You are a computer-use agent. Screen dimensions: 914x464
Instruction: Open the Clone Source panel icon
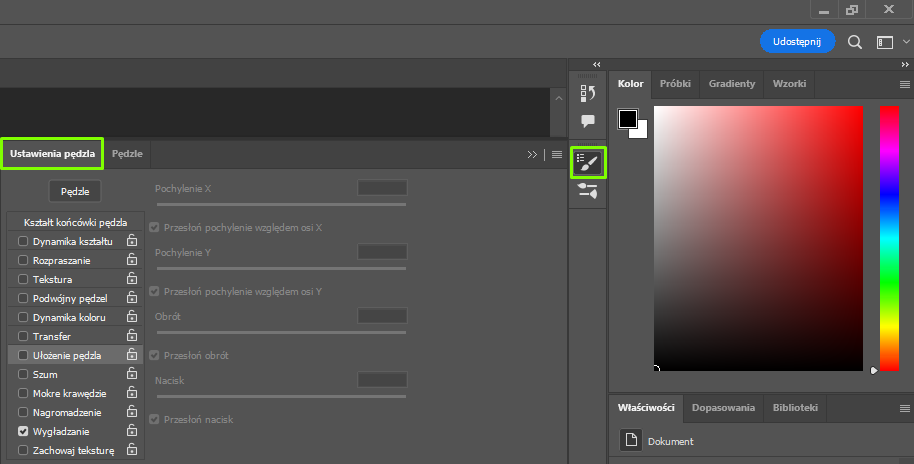[588, 191]
